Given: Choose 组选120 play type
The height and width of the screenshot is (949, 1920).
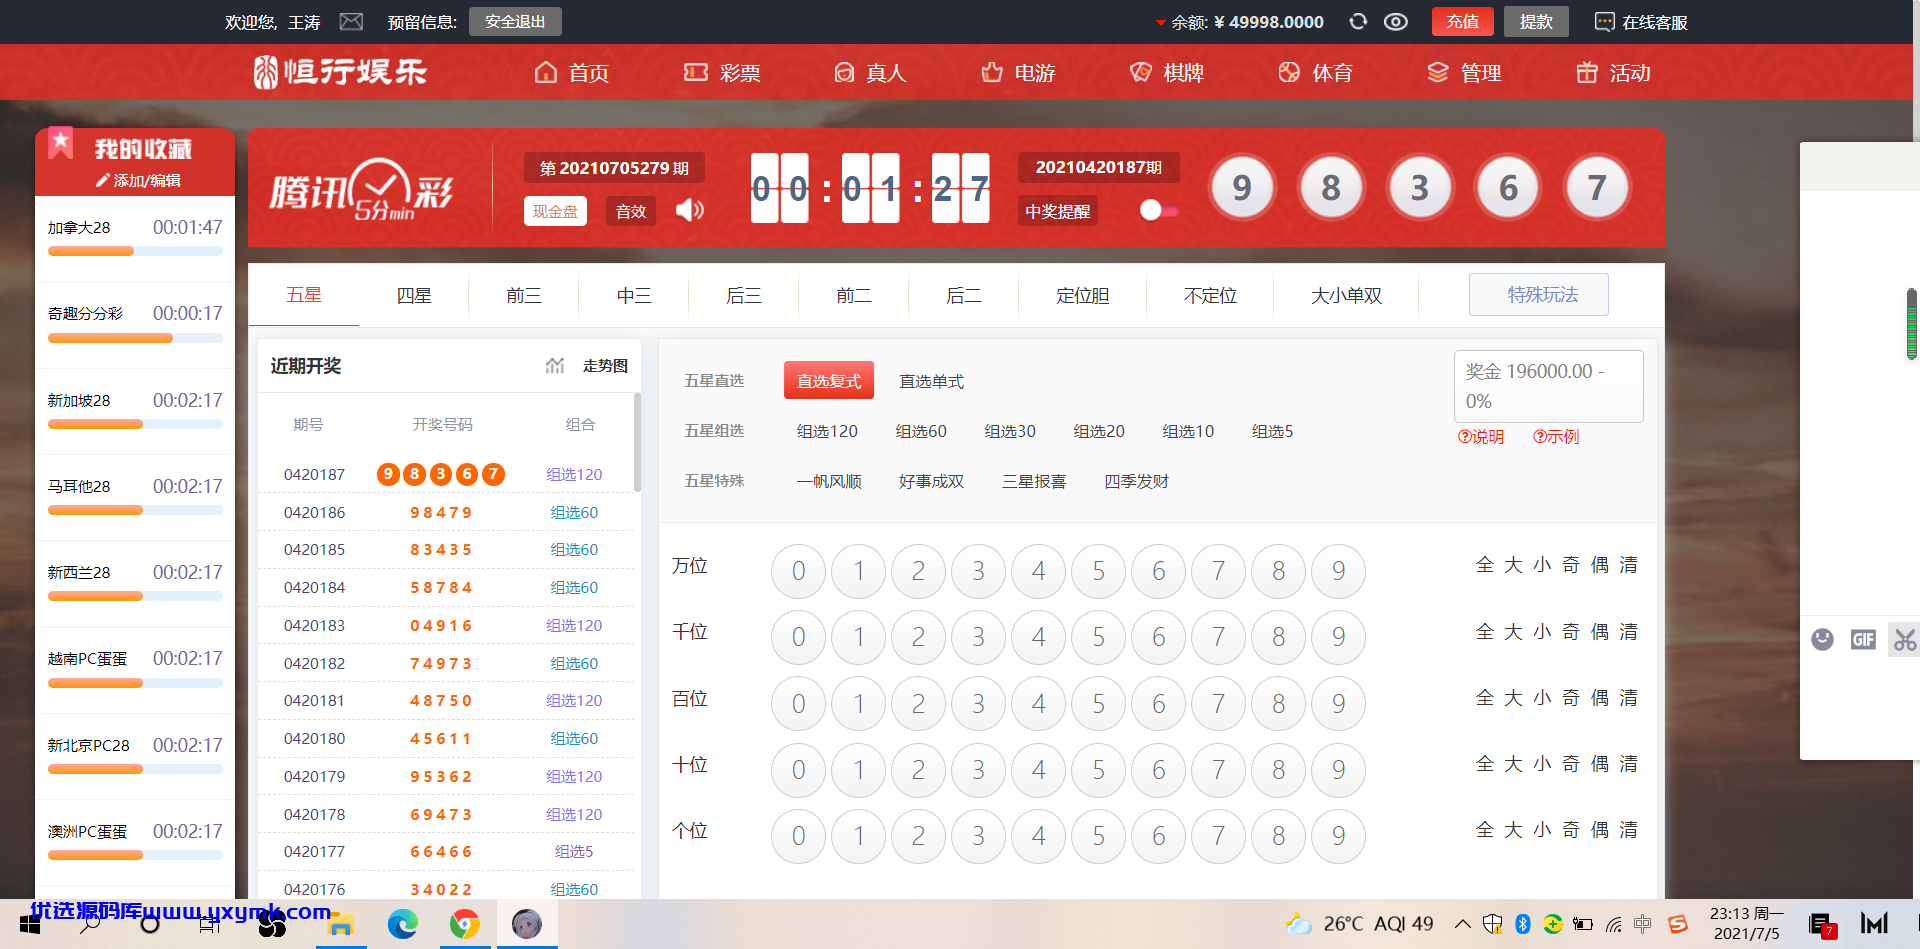Looking at the screenshot, I should click(x=827, y=431).
